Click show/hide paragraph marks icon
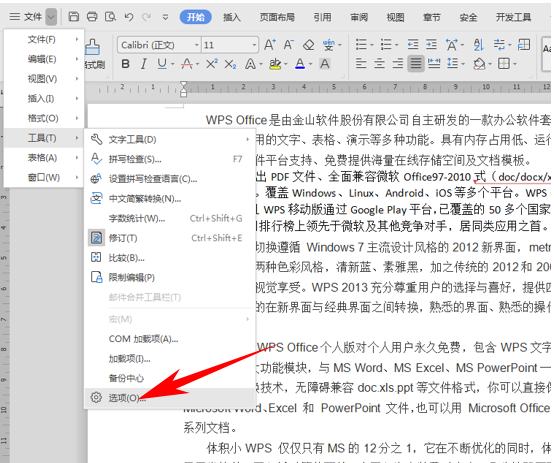The width and height of the screenshot is (554, 463). coord(499,45)
